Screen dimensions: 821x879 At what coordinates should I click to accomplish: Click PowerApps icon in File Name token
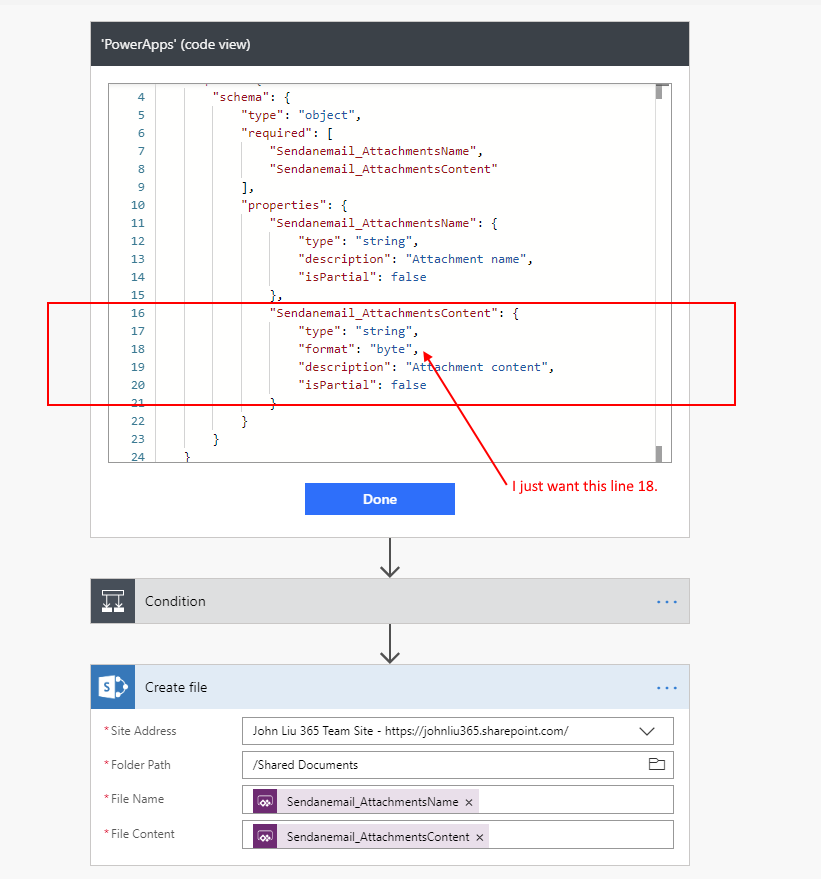(x=265, y=801)
